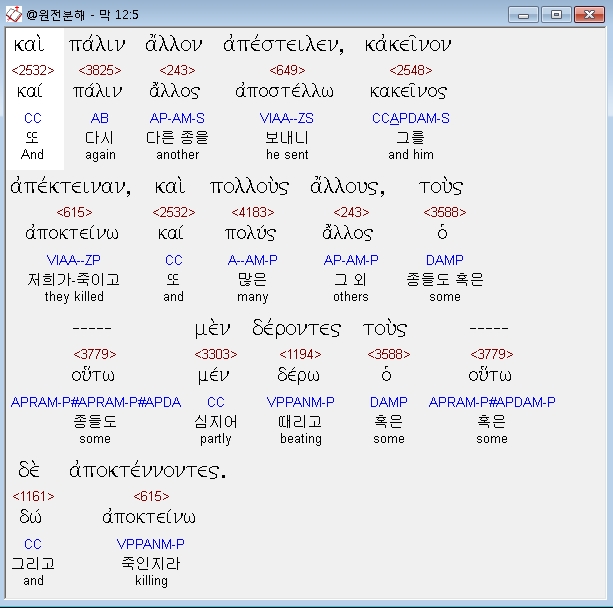Click the Korean gloss 저희가-죽이고
Image resolution: width=613 pixels, height=608 pixels.
(73, 280)
